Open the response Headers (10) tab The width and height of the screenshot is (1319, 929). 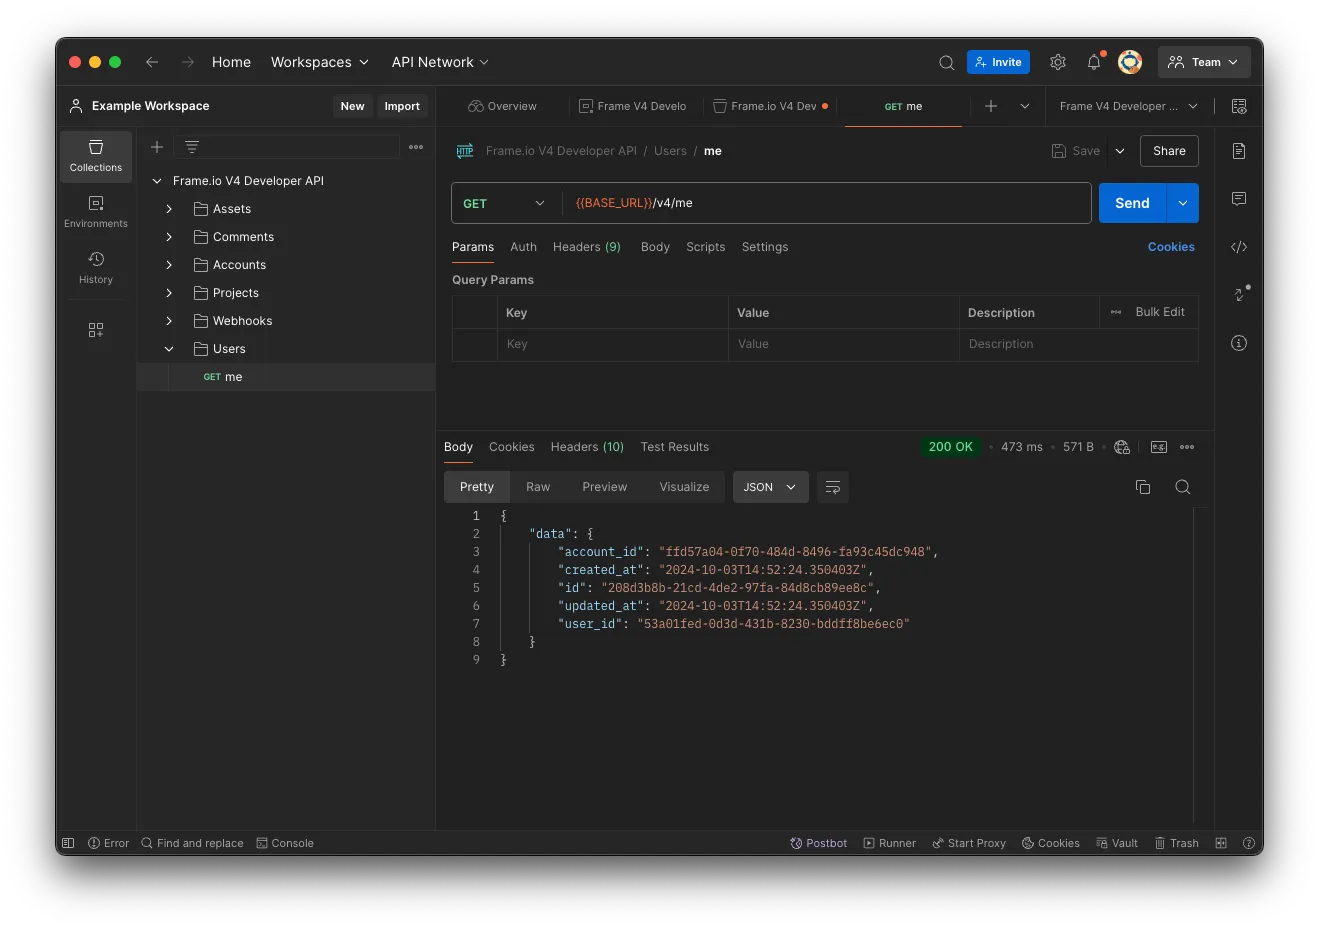tap(587, 447)
